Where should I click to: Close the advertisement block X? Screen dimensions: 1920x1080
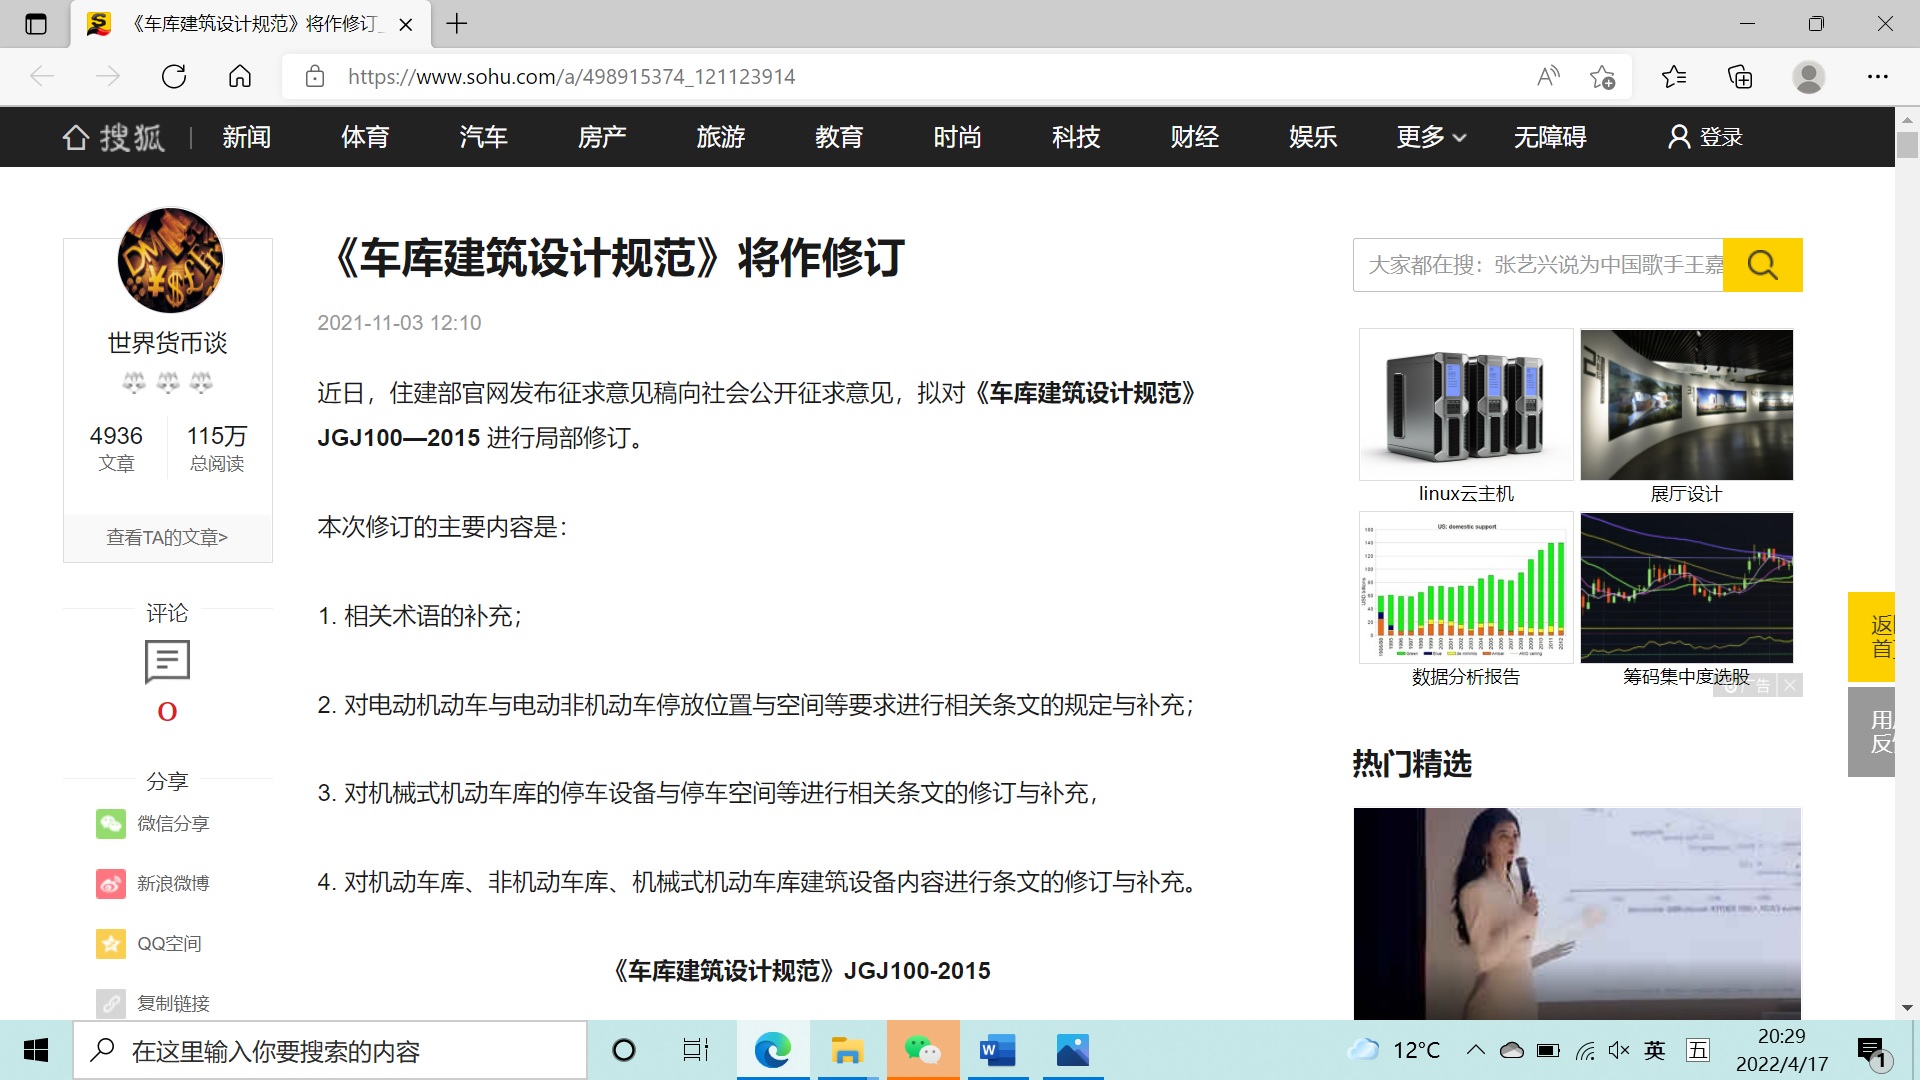point(1790,685)
